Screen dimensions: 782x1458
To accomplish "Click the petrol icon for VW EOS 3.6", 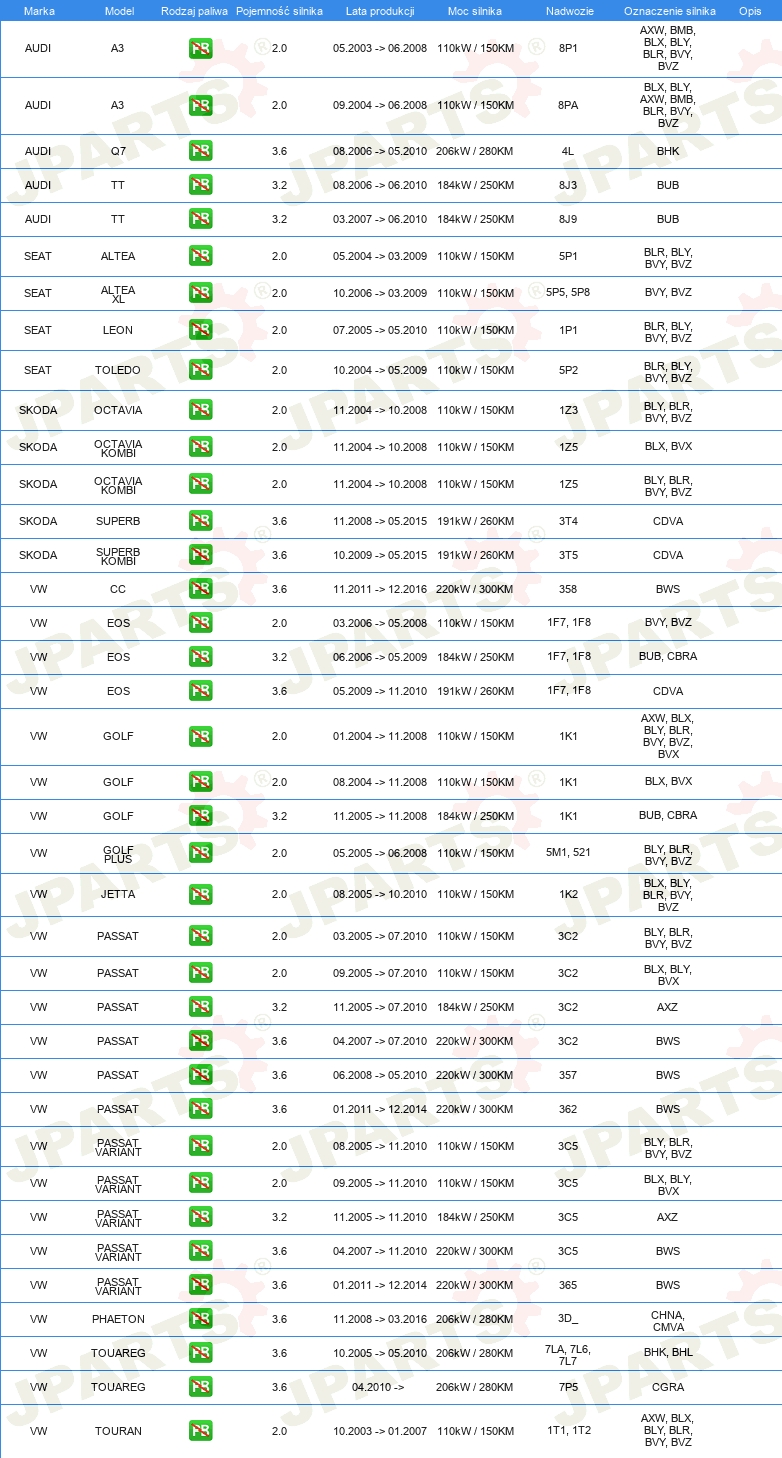I will pos(200,691).
